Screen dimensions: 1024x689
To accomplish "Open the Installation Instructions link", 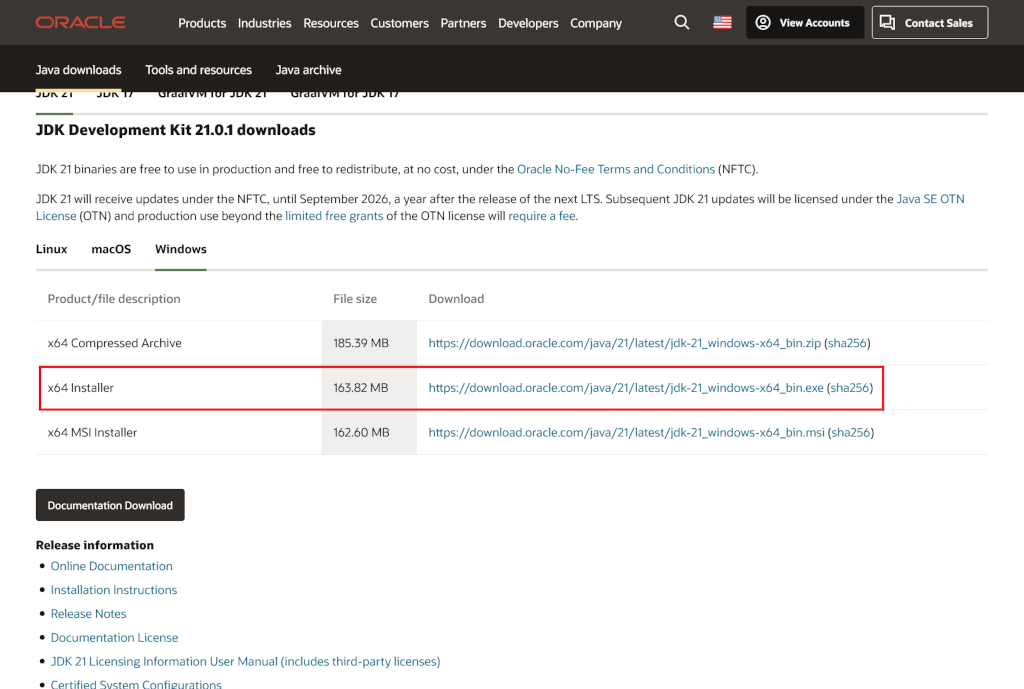I will click(x=114, y=590).
